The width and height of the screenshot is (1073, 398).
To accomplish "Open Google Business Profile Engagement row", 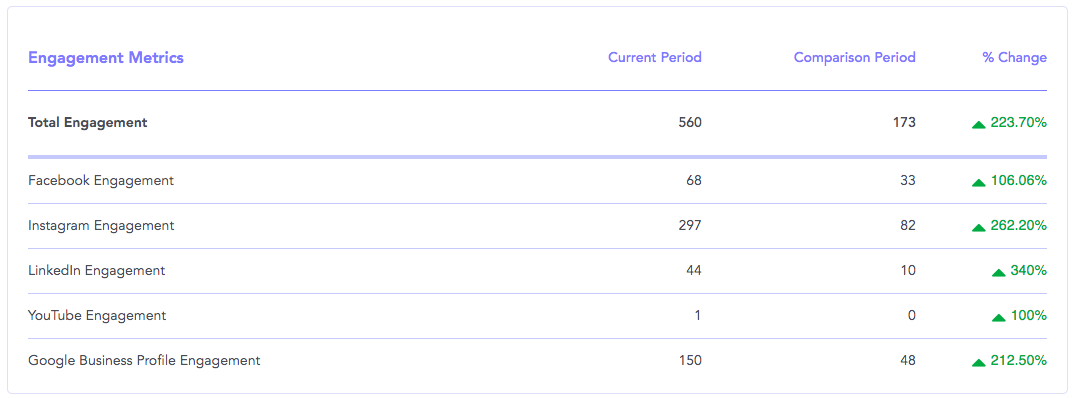I will tap(537, 360).
